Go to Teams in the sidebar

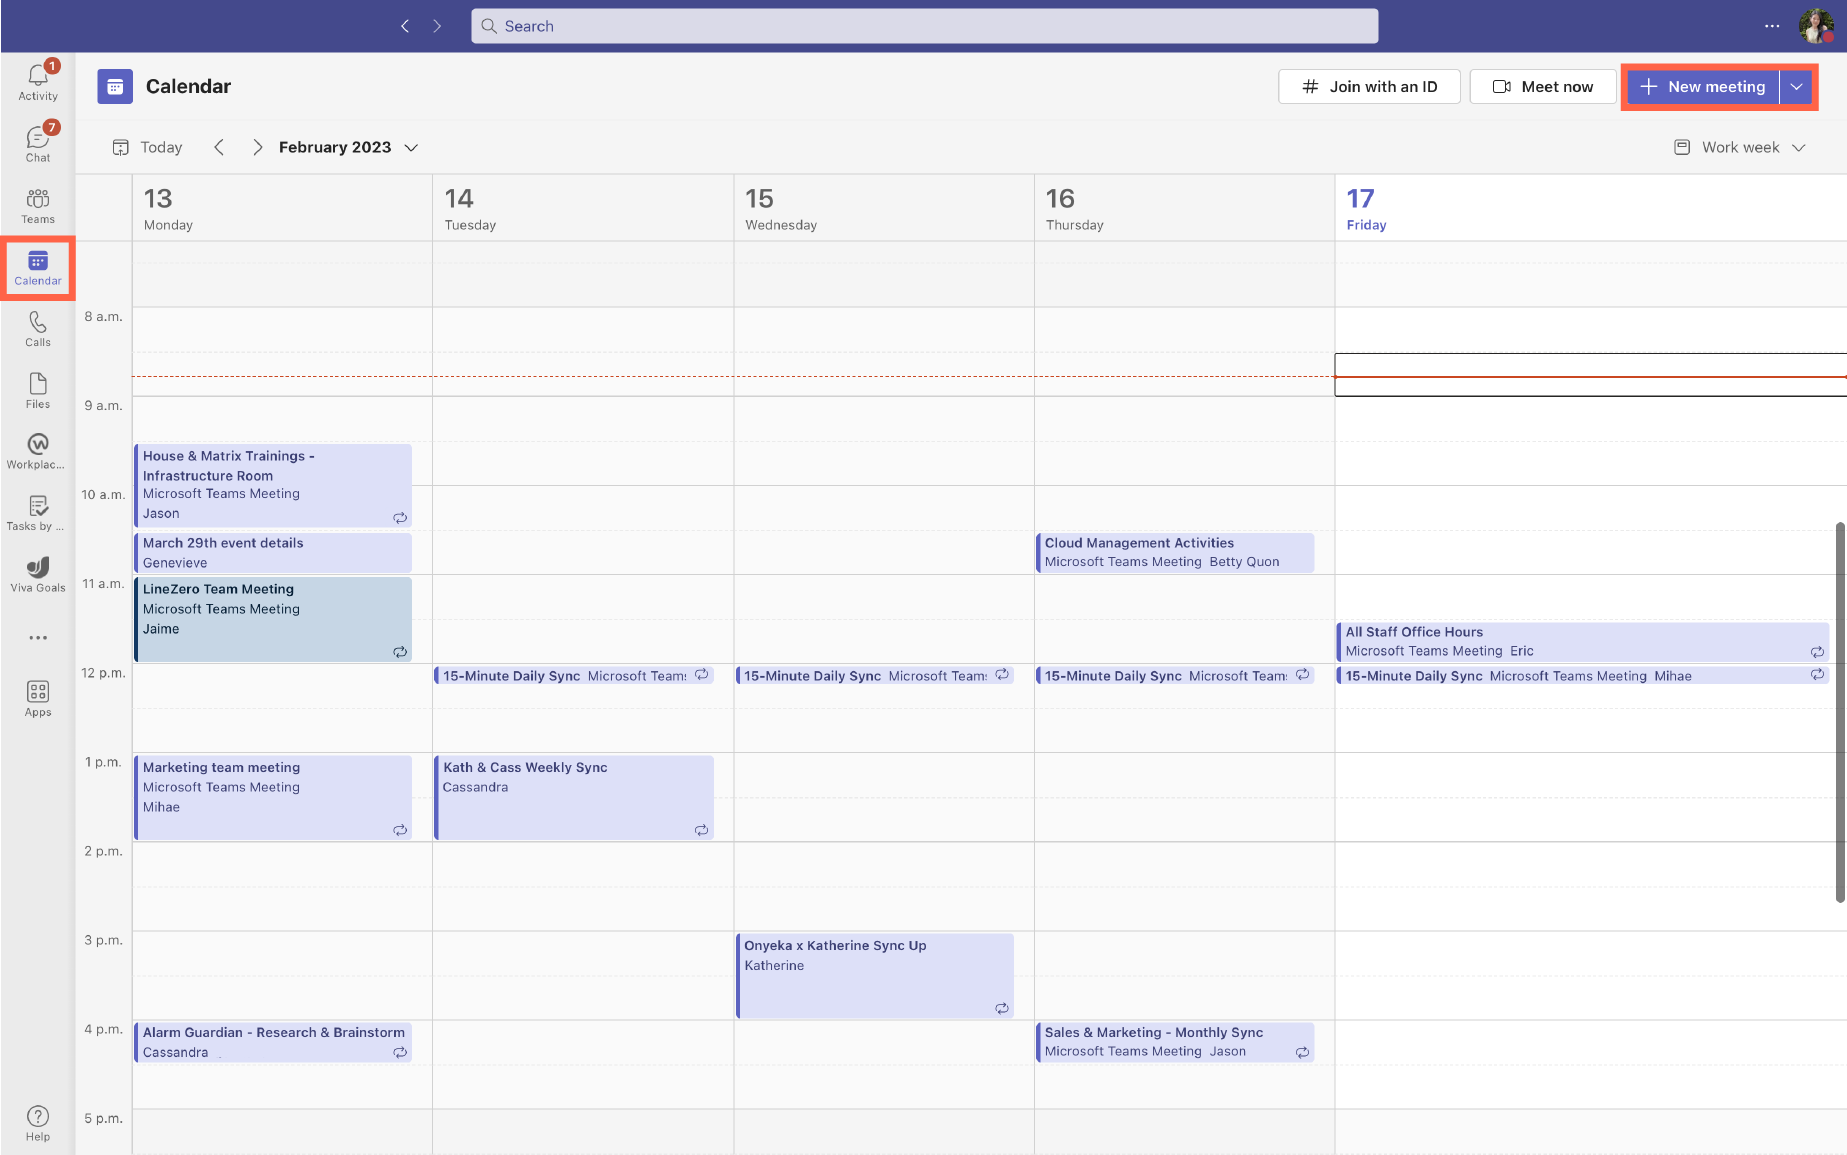pyautogui.click(x=38, y=205)
